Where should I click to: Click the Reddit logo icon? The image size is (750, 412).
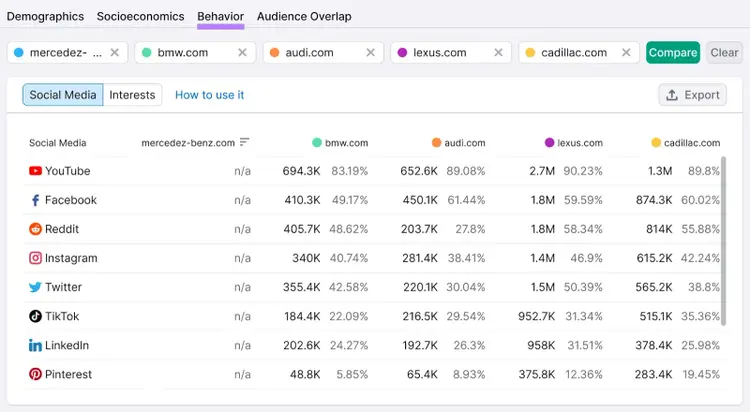pyautogui.click(x=35, y=229)
